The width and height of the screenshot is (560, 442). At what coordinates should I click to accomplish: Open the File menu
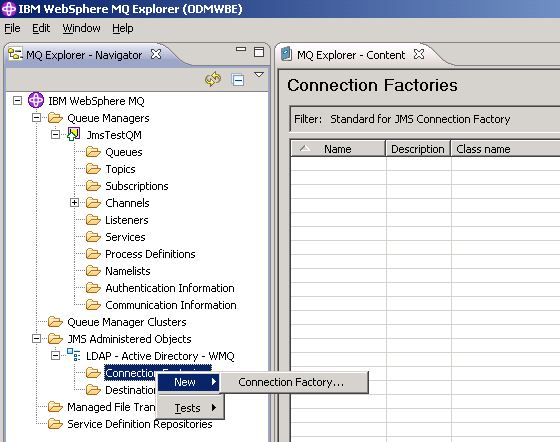pyautogui.click(x=12, y=28)
